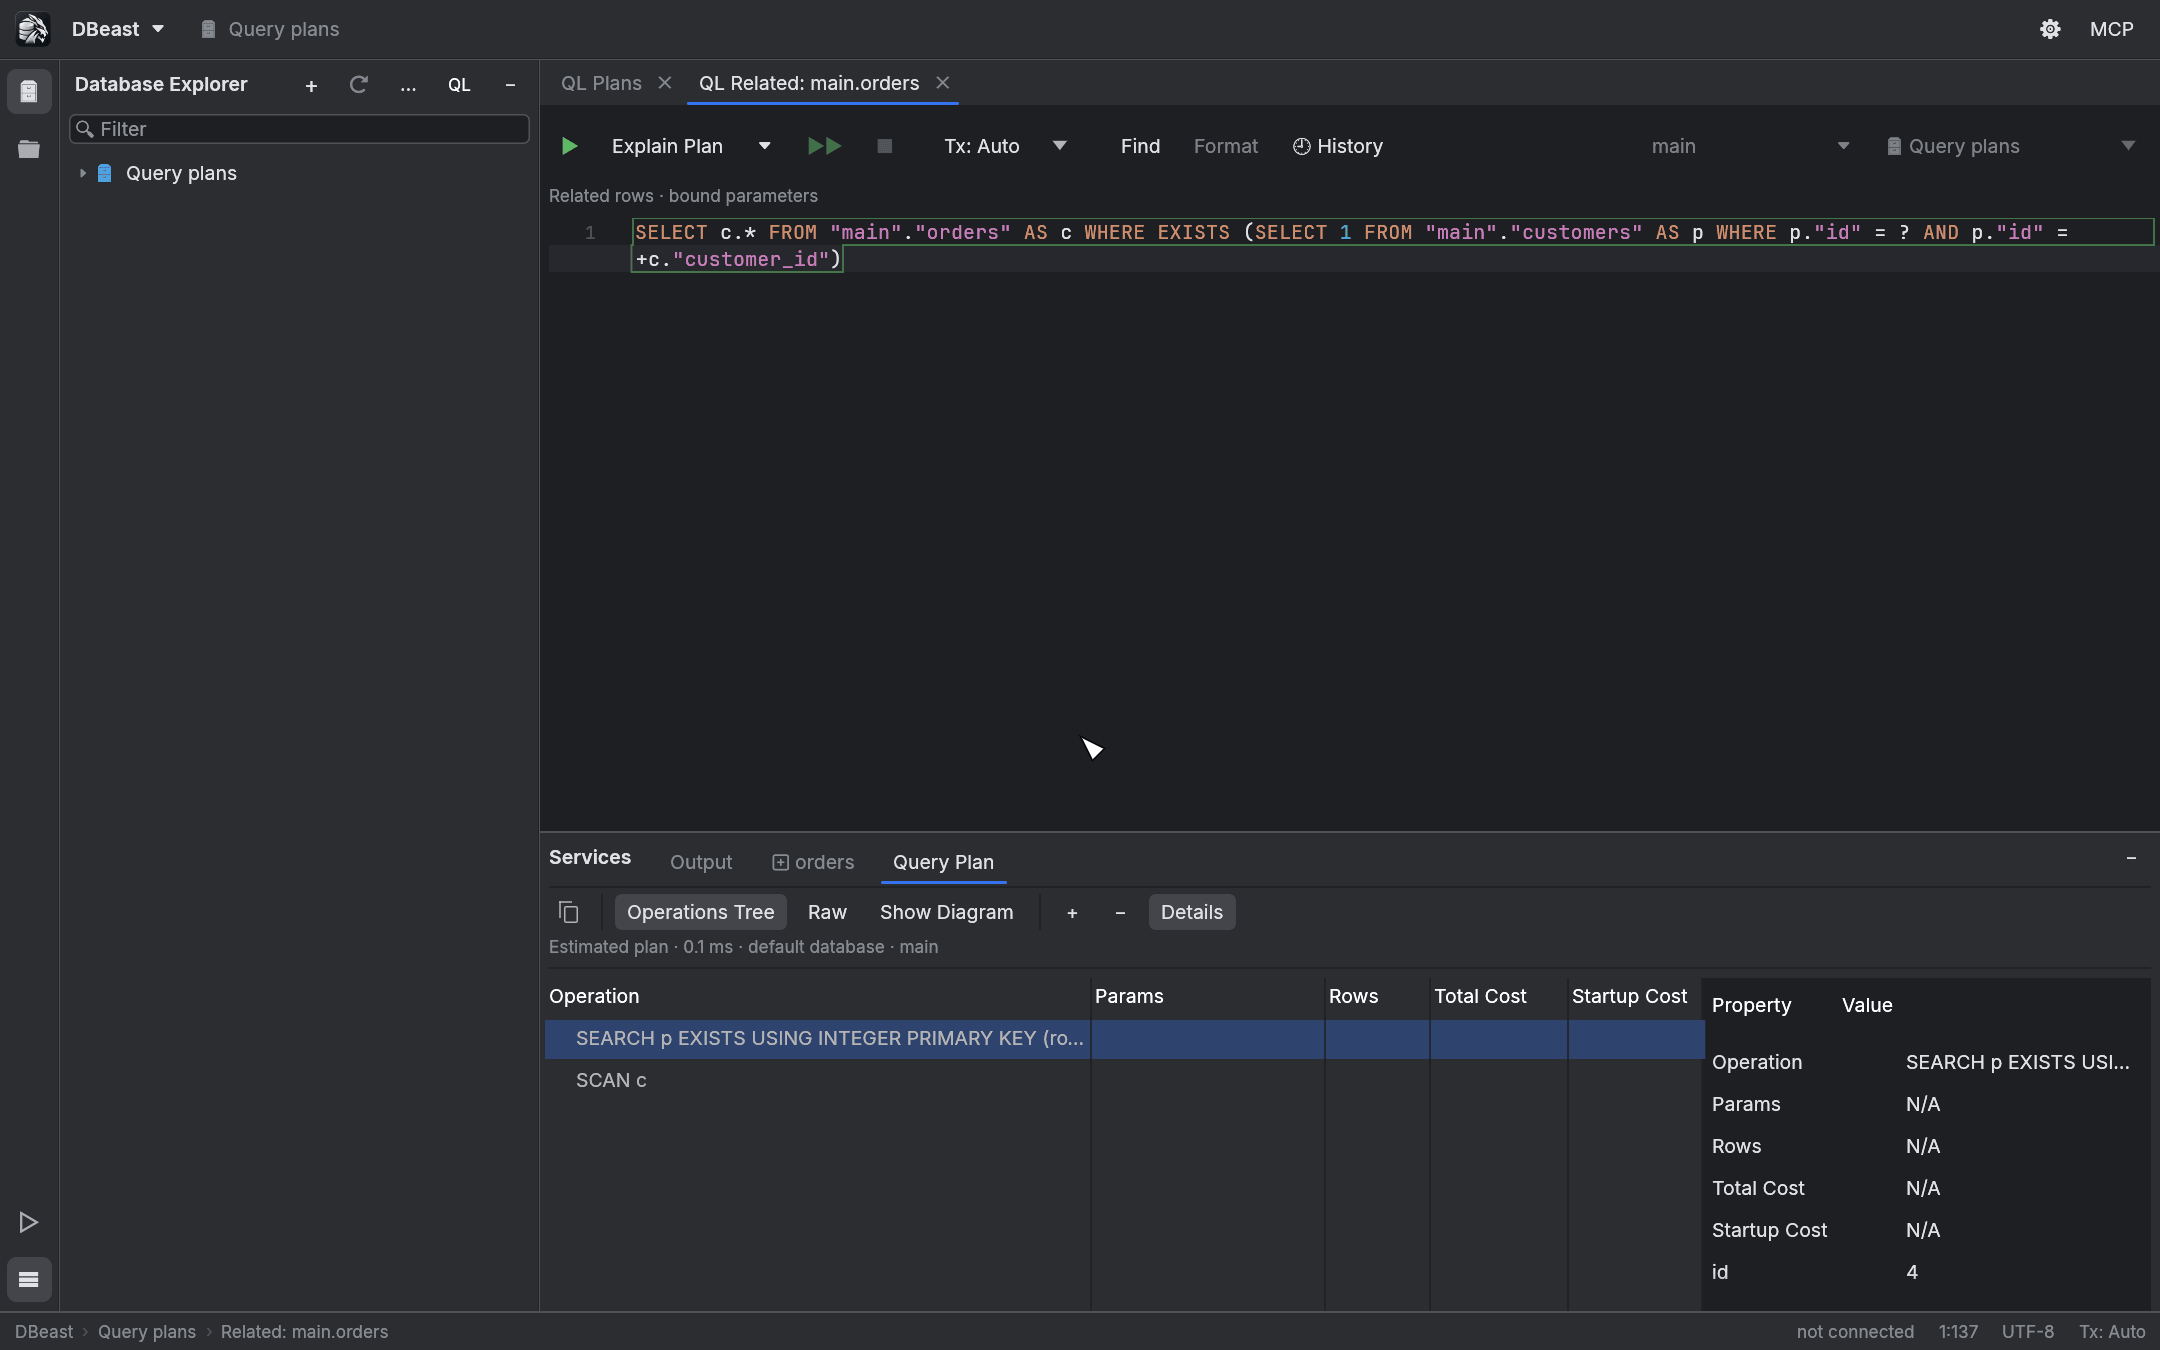Image resolution: width=2160 pixels, height=1350 pixels.
Task: Collapse the Database Explorer panel
Action: point(510,85)
